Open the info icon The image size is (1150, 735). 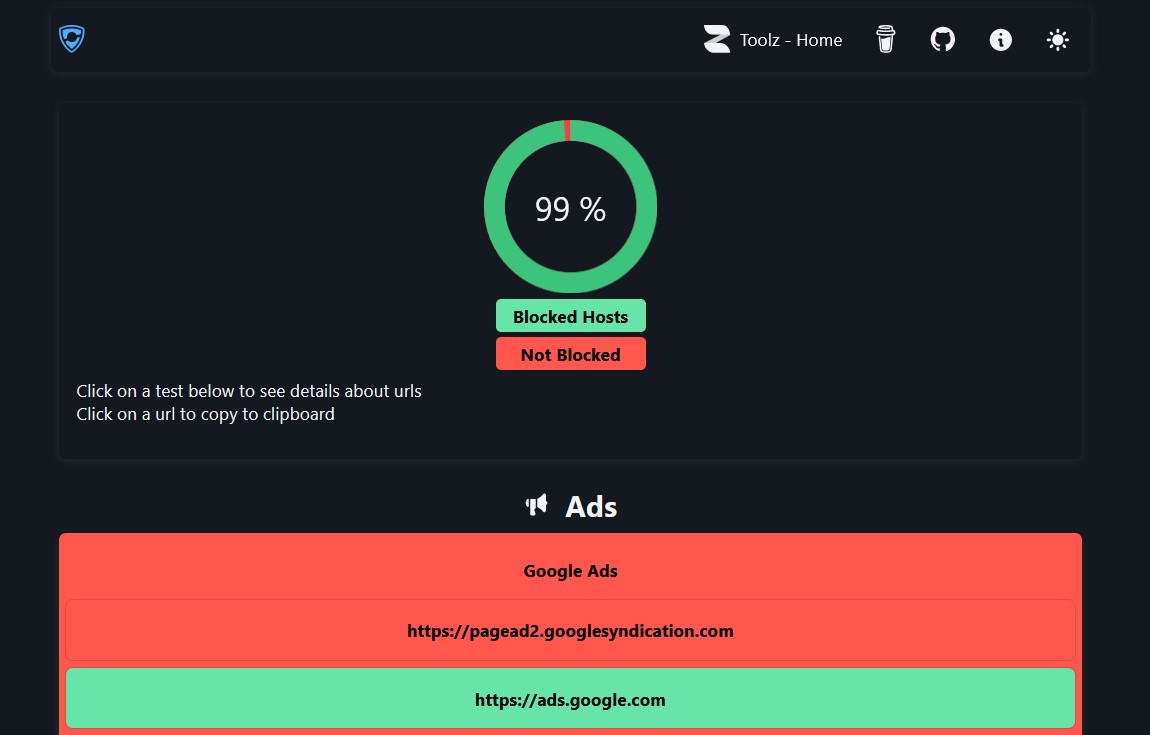[x=1000, y=40]
